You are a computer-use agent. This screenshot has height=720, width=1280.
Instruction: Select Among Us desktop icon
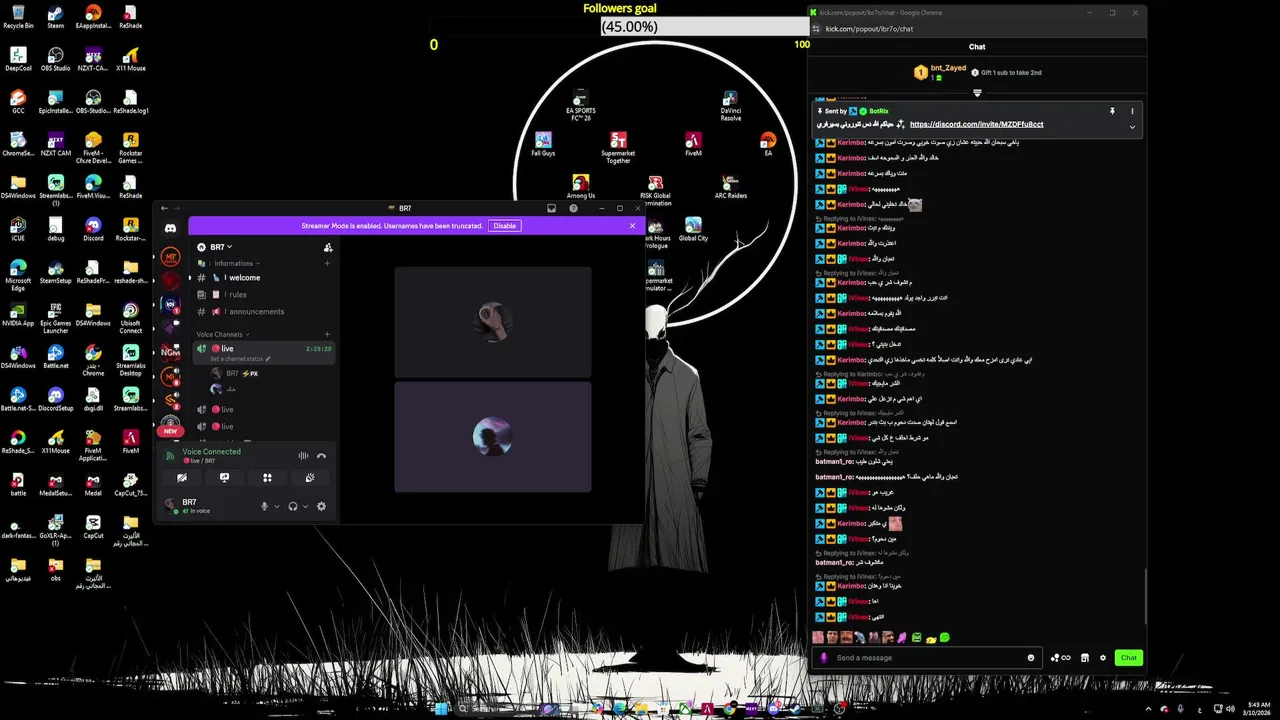coord(580,187)
